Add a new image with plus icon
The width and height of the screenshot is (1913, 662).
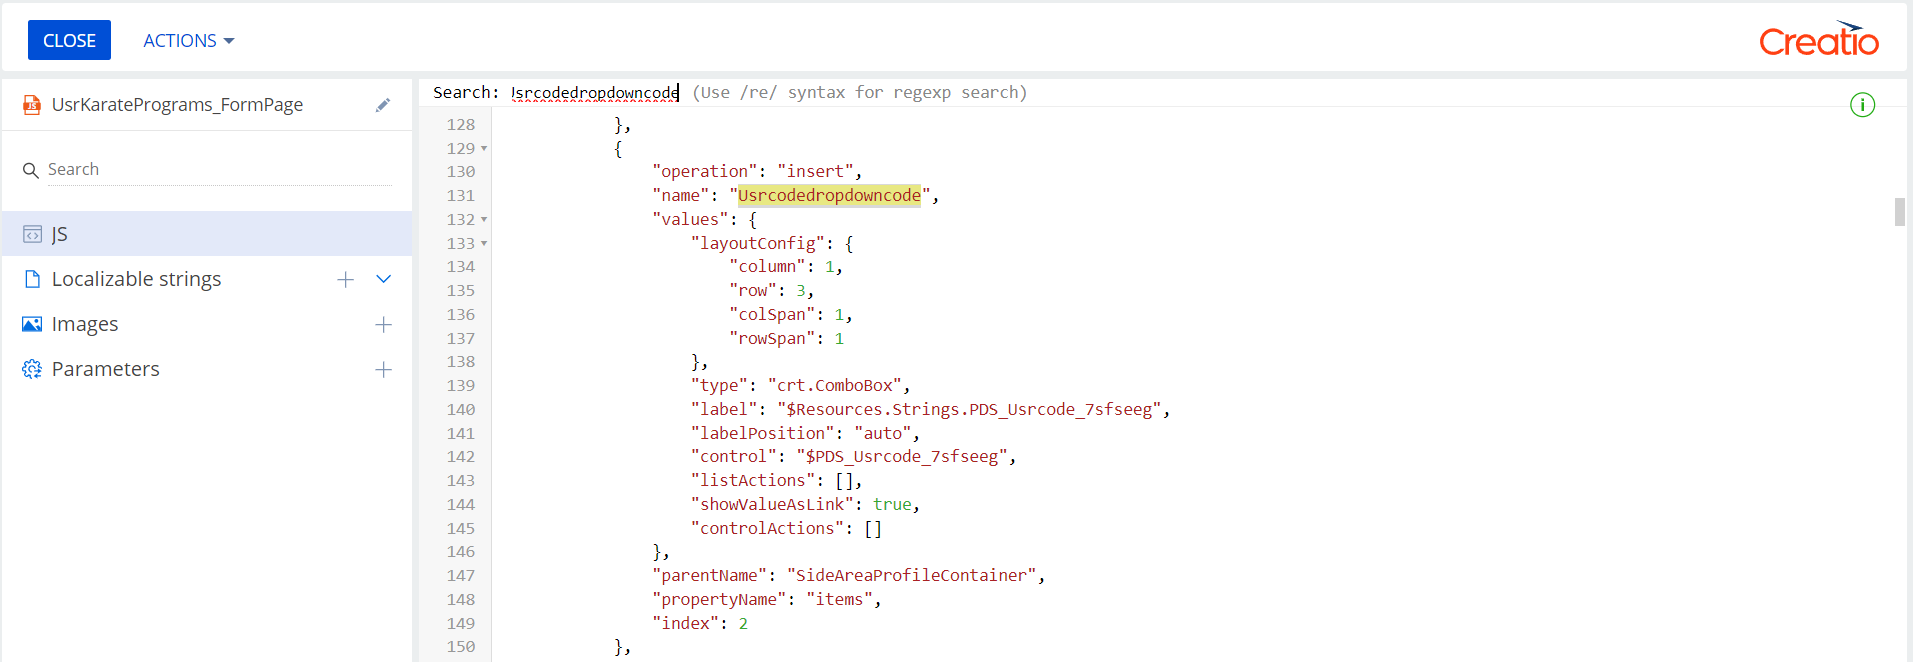click(383, 325)
